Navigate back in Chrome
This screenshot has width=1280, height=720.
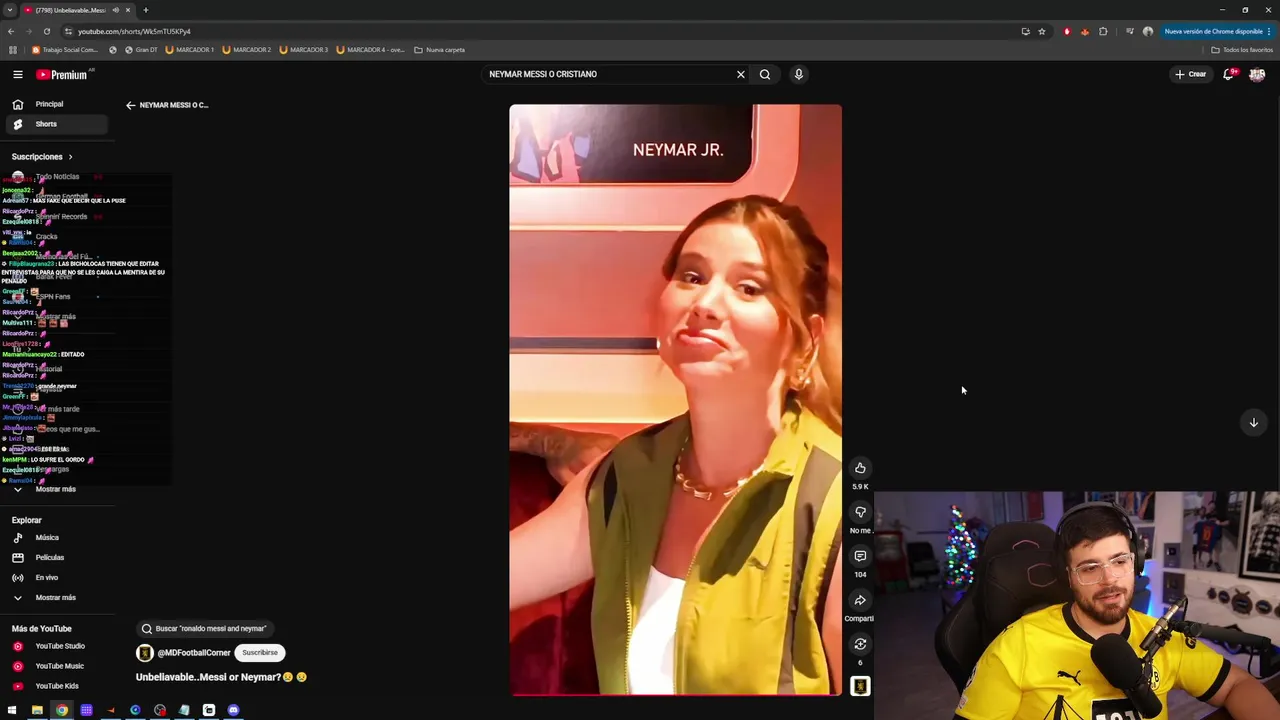point(11,31)
